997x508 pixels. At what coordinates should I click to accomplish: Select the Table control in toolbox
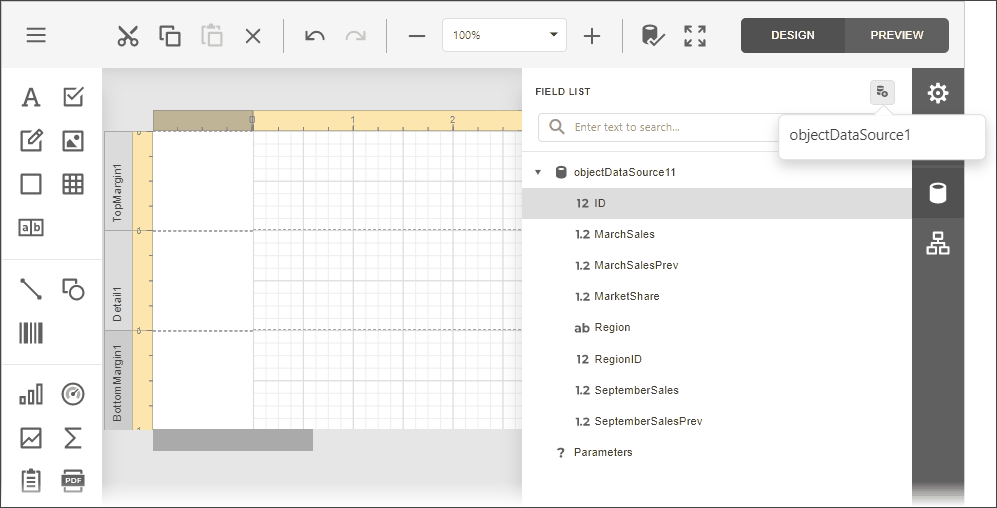pyautogui.click(x=73, y=184)
